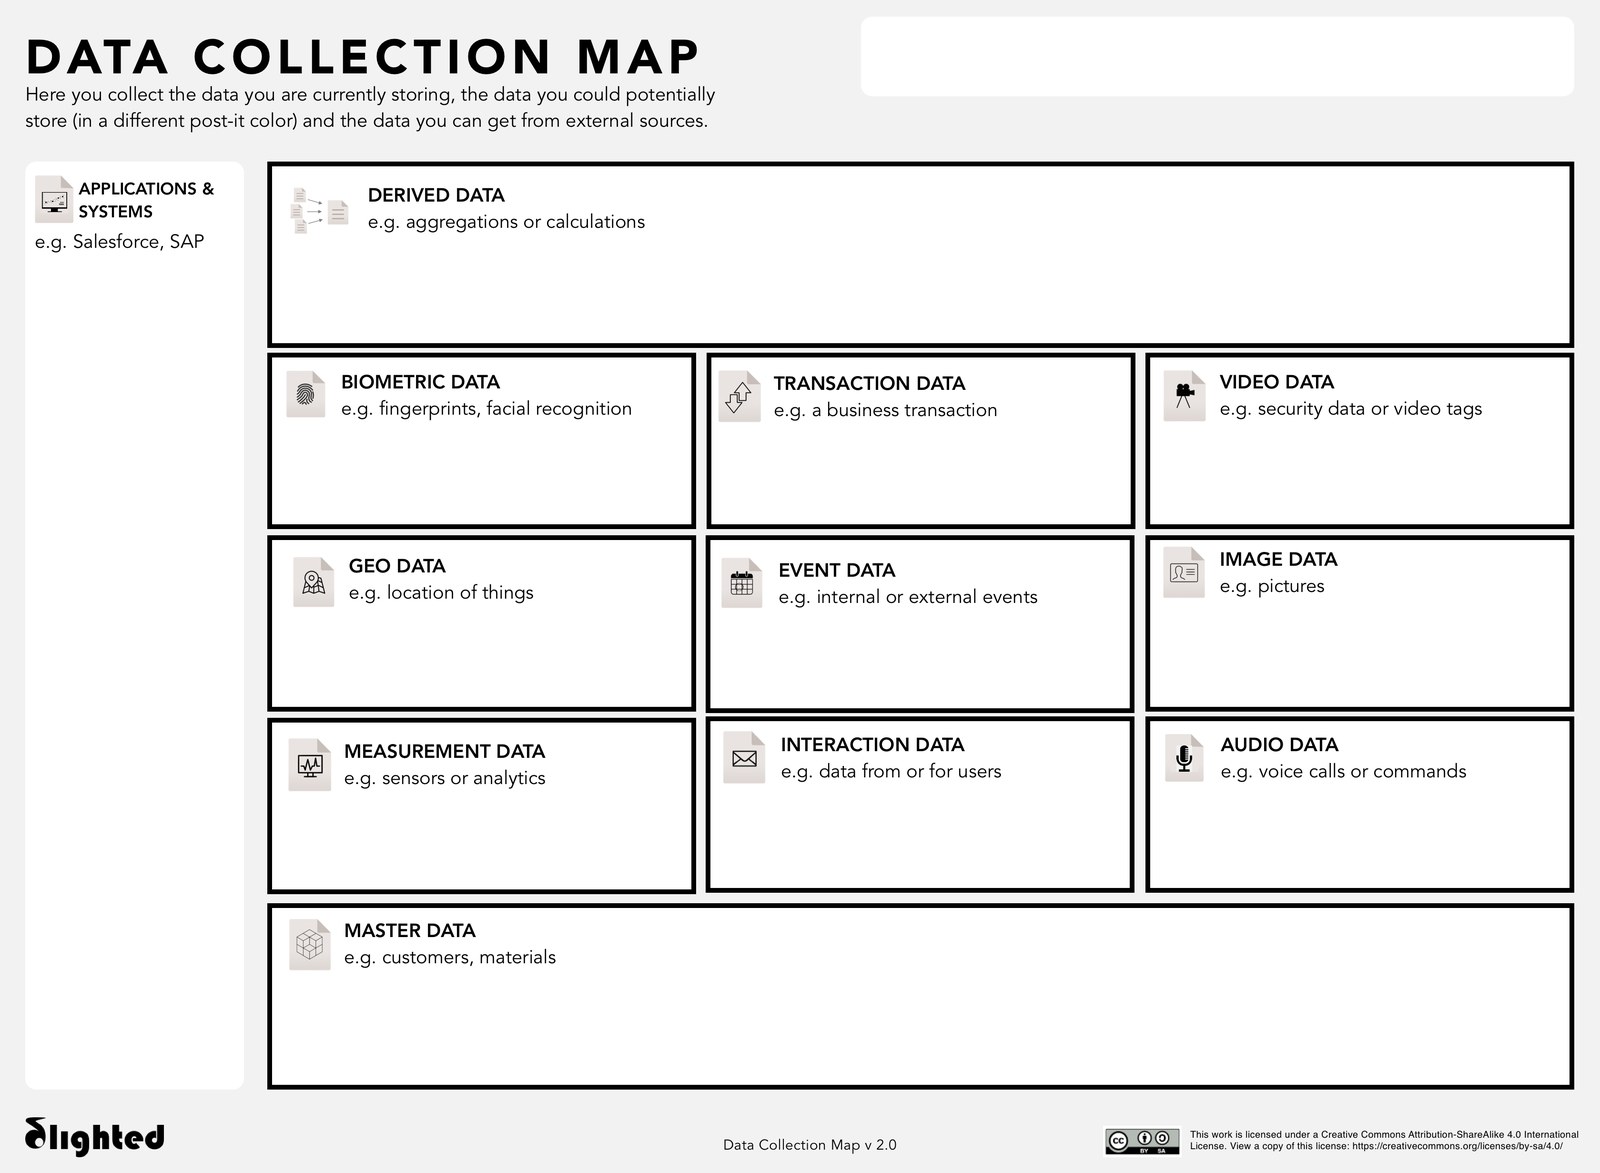The image size is (1600, 1173).
Task: Click "e.g. security data or video tags"
Action: click(x=1351, y=409)
